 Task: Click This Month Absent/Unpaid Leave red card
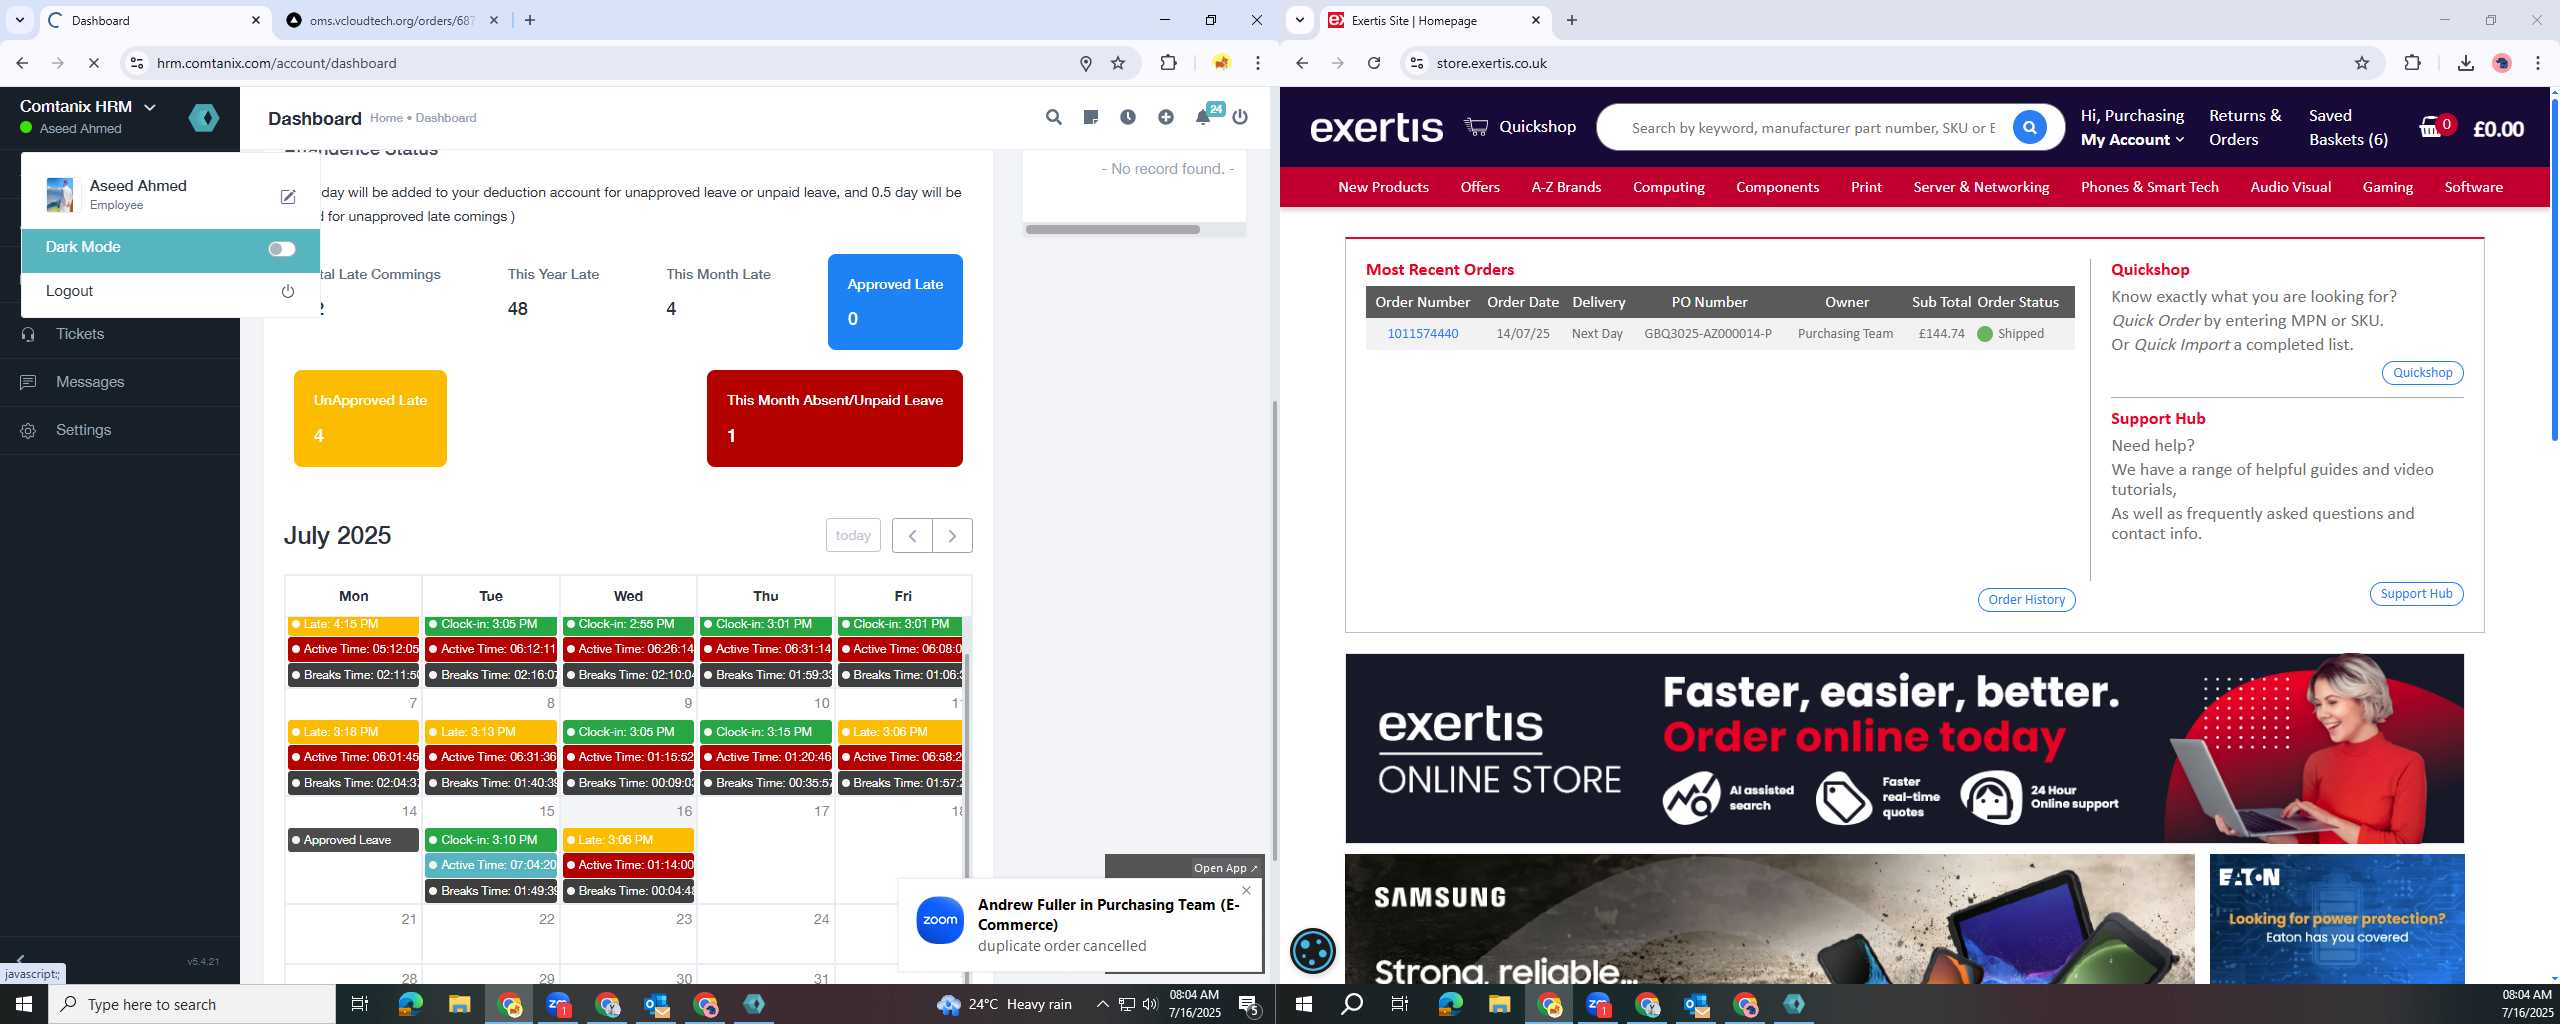(835, 418)
